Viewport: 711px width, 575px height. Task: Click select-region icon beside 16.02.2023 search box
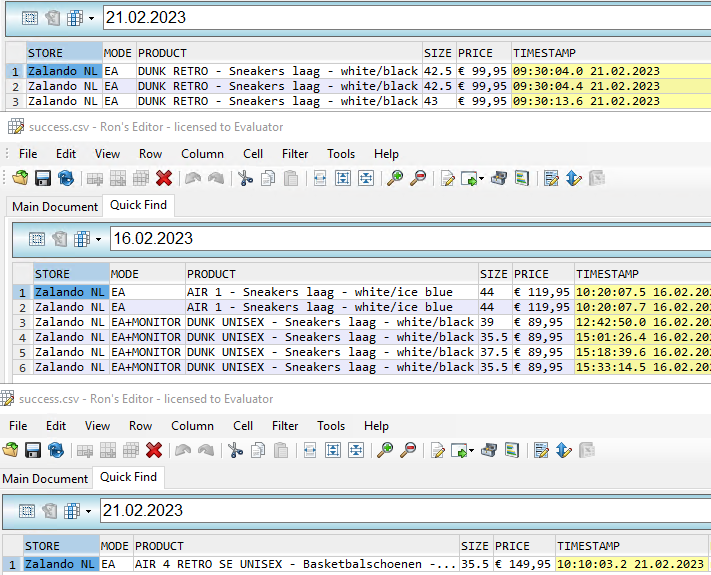click(x=37, y=239)
